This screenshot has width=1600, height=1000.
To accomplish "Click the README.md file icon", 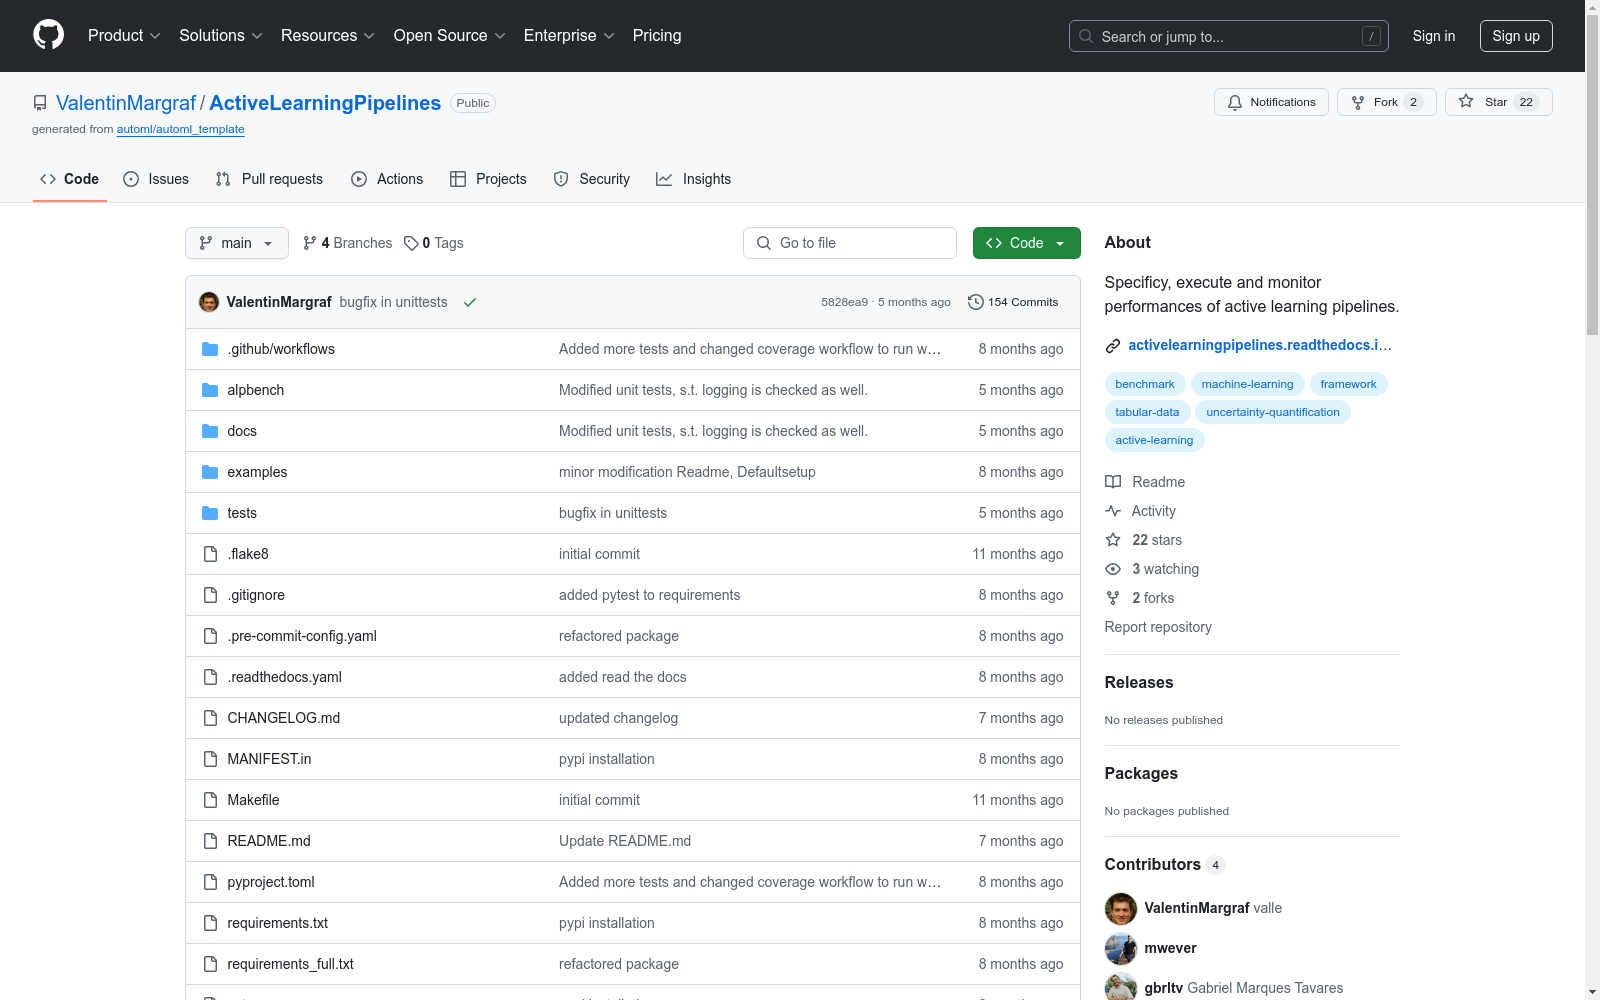I will pos(210,841).
